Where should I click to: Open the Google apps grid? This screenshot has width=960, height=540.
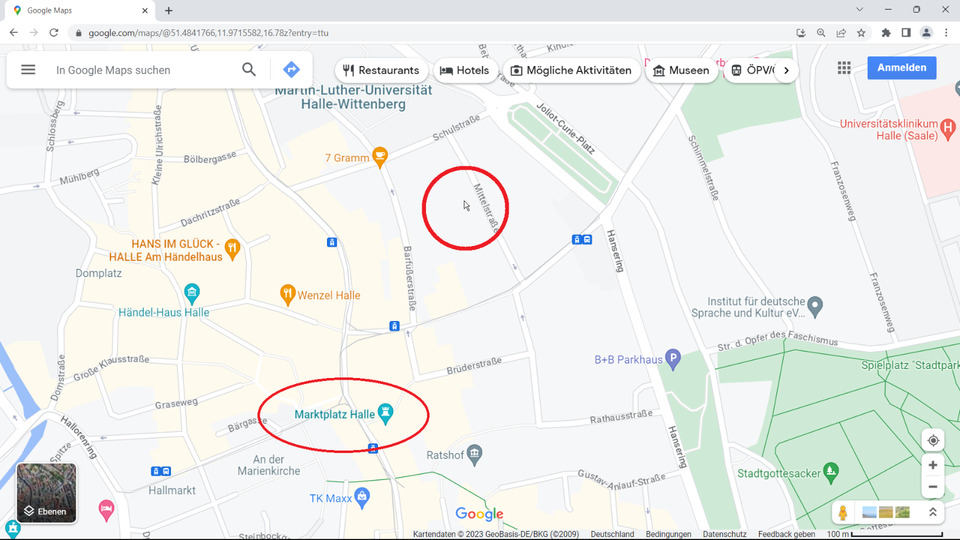point(844,68)
